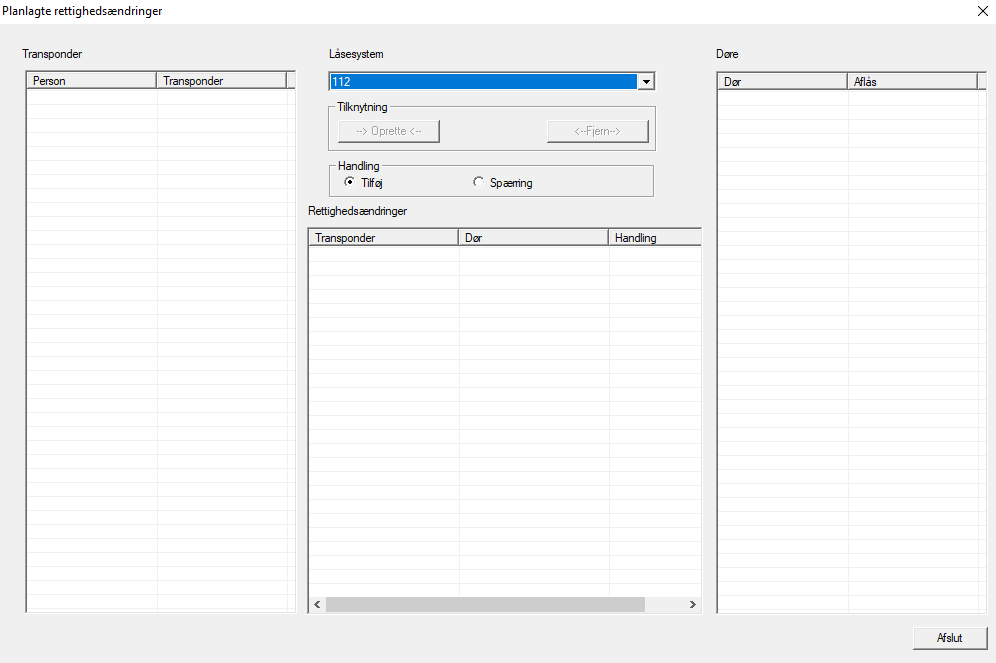The width and height of the screenshot is (996, 663).
Task: Close the Planlagte rettighedsændringer dialog
Action: [981, 11]
